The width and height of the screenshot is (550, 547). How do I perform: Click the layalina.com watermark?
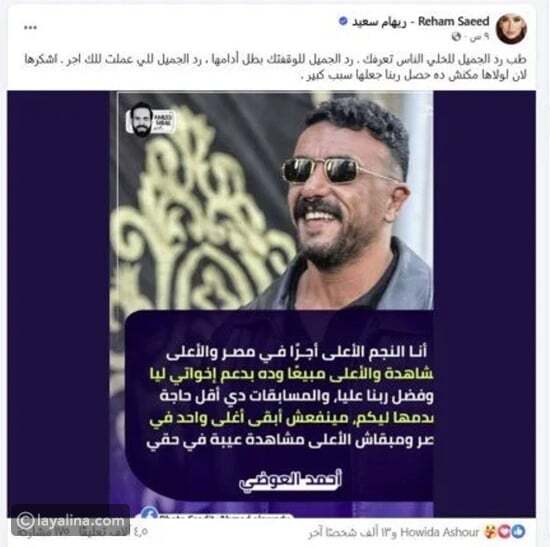coord(71,520)
